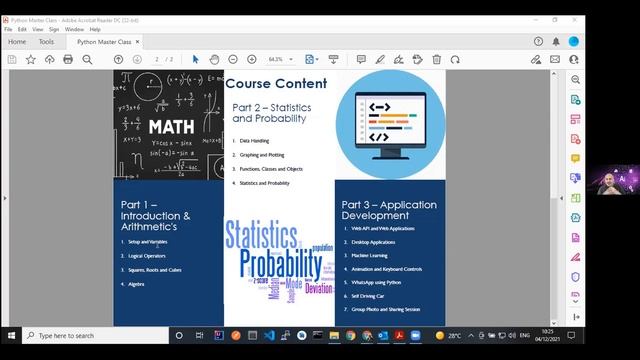
Task: Open Organize Pages green tool
Action: (x=576, y=198)
